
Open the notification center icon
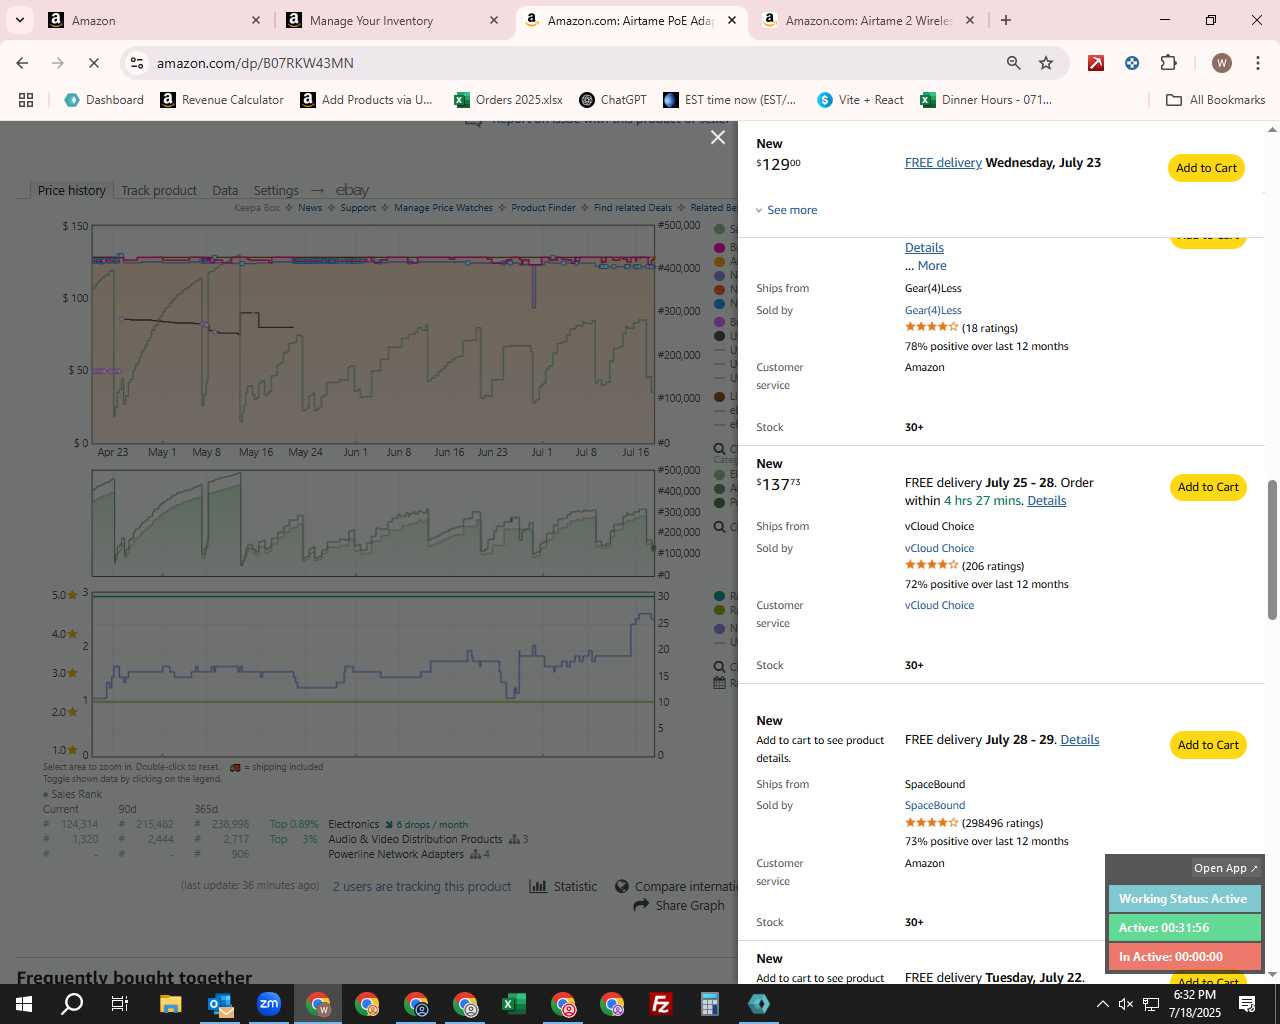pos(1247,1004)
